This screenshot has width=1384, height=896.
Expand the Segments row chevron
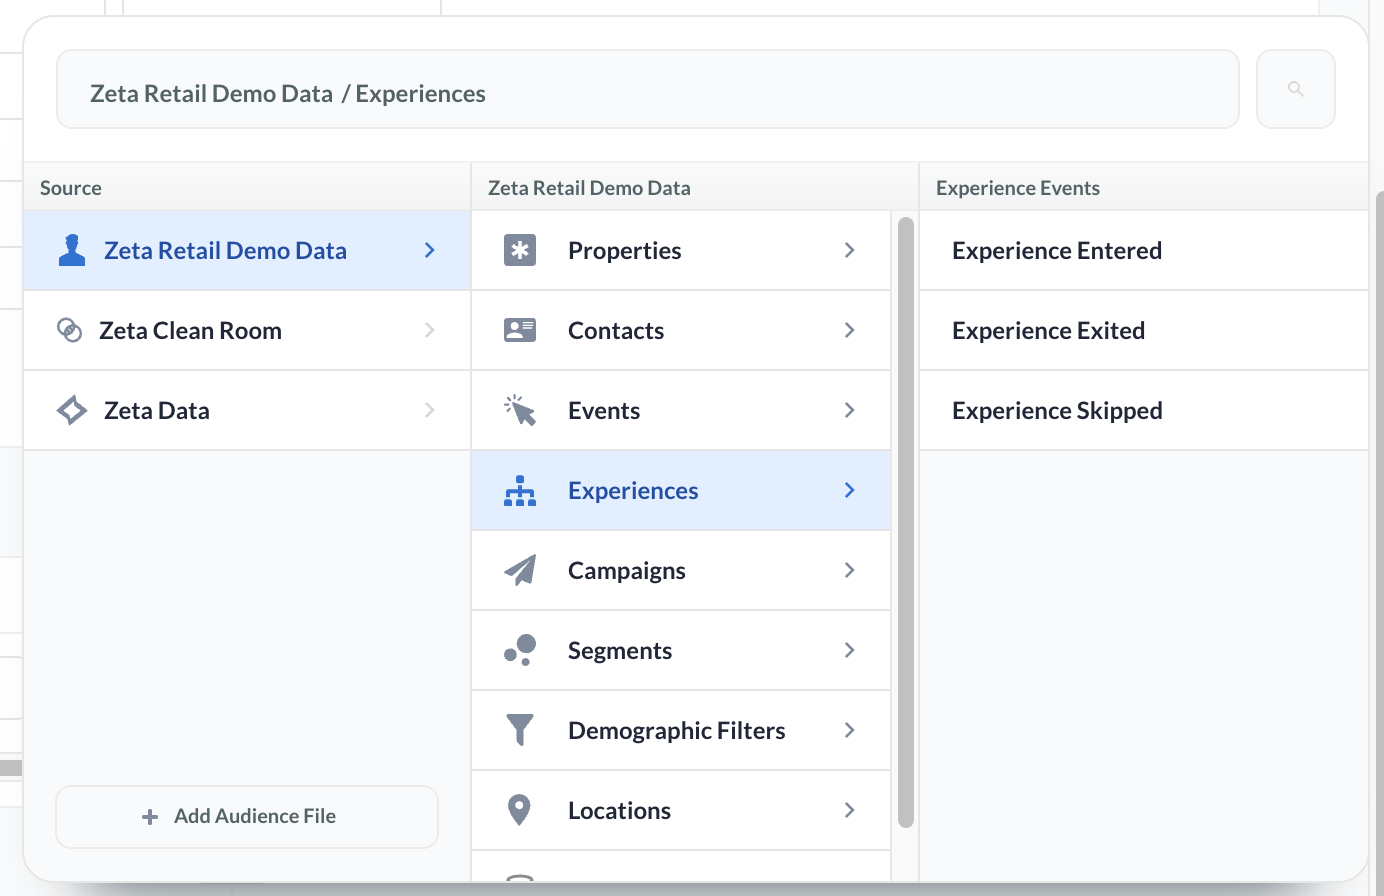pyautogui.click(x=850, y=650)
